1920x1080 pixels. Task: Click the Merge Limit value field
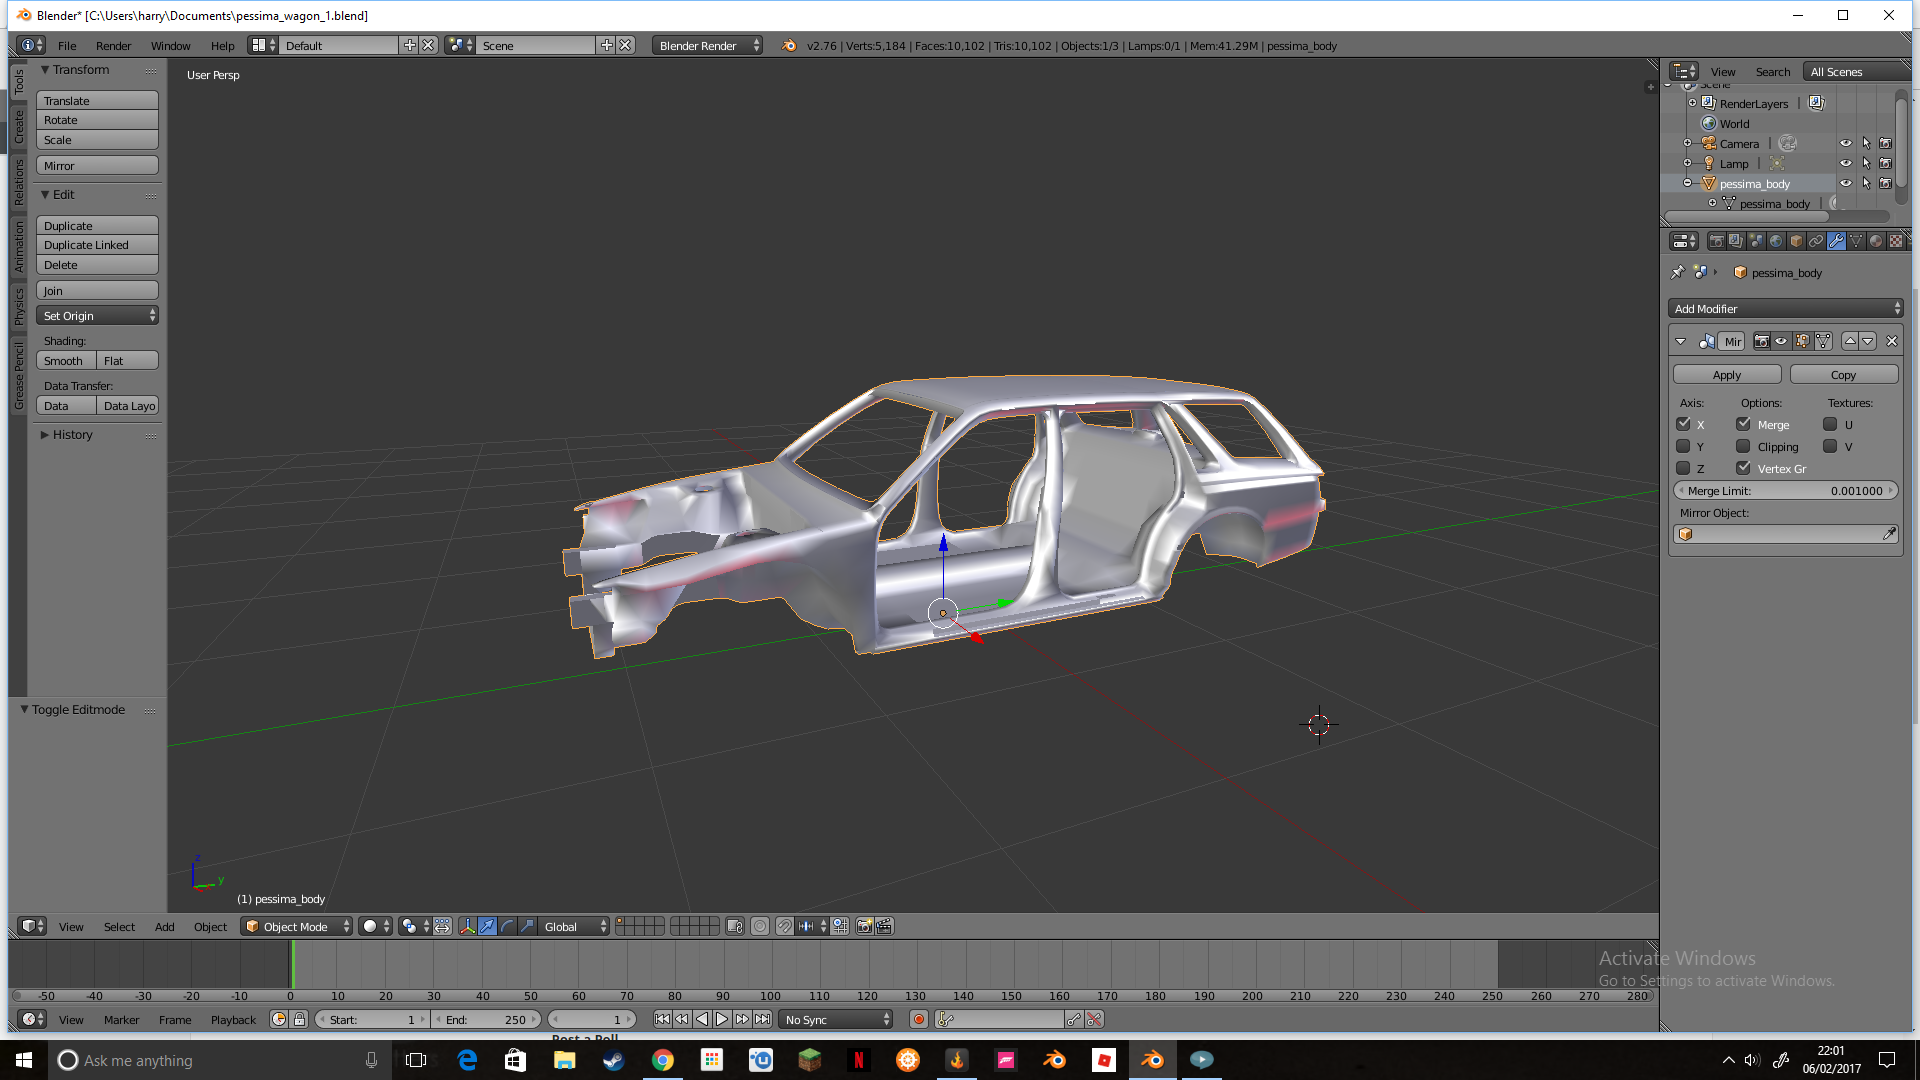click(x=1786, y=491)
